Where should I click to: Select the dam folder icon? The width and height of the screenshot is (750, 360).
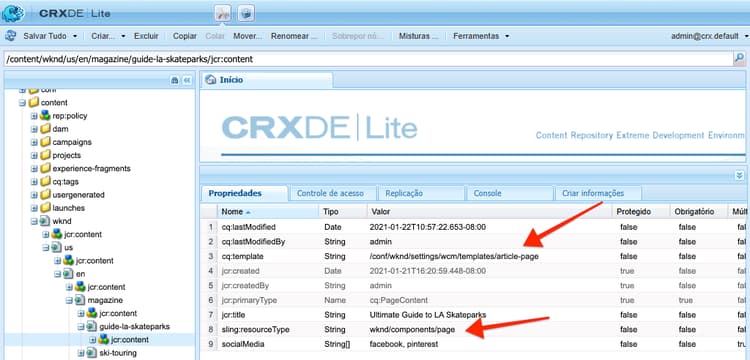[45, 129]
